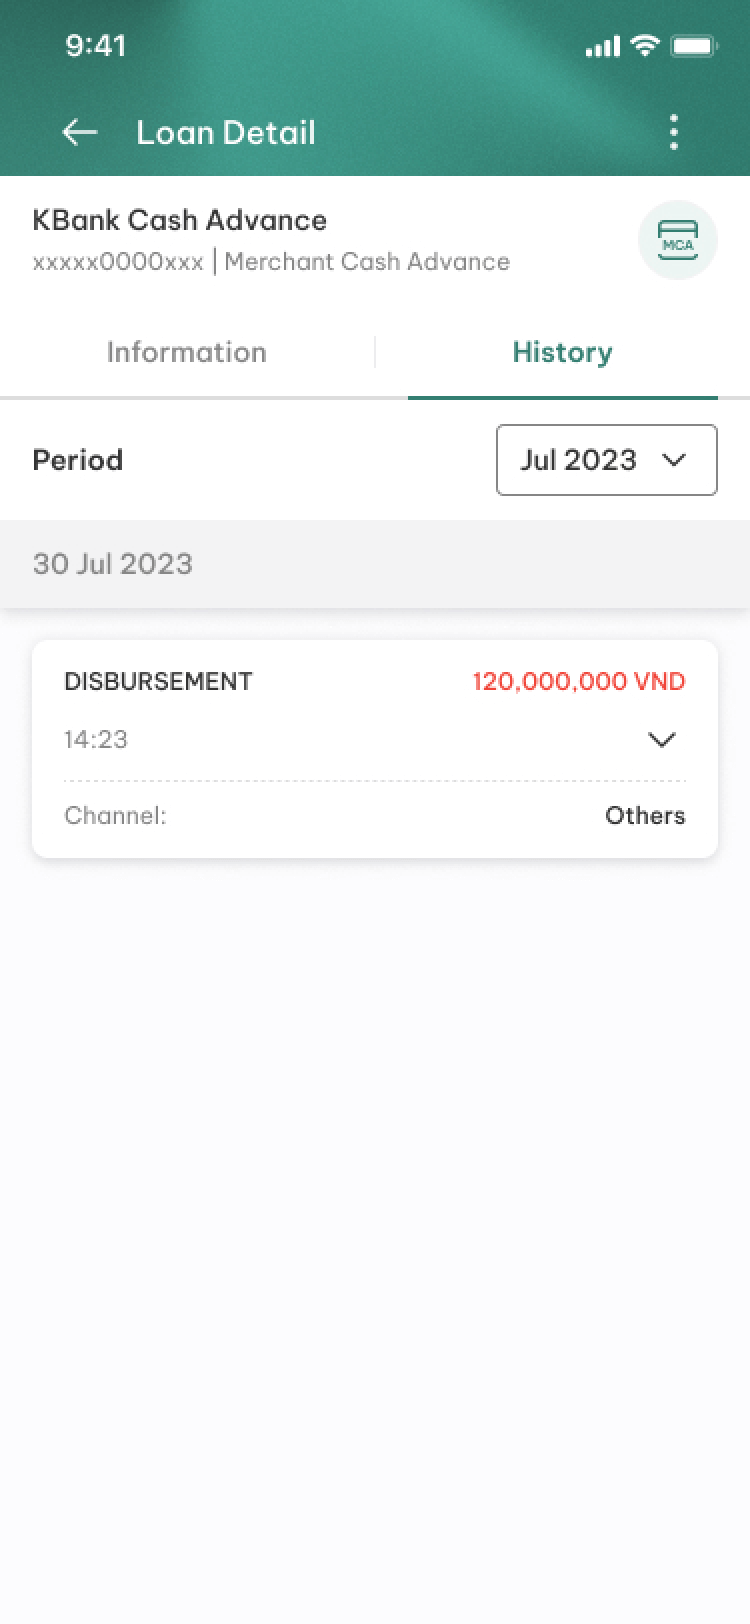This screenshot has width=750, height=1624.
Task: Tap the 30 Jul 2023 date header
Action: [113, 564]
